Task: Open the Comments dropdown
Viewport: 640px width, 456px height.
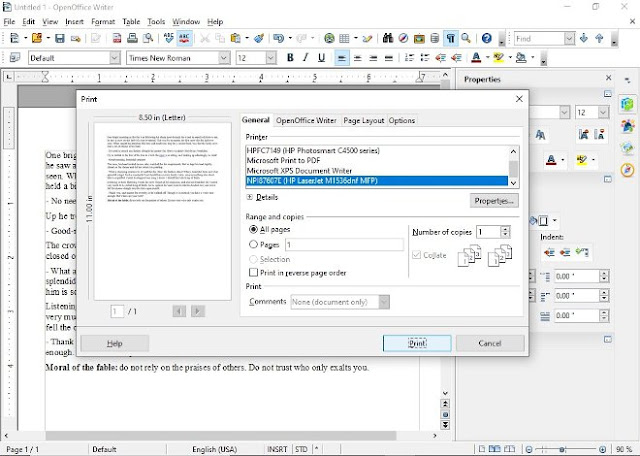Action: coord(384,302)
